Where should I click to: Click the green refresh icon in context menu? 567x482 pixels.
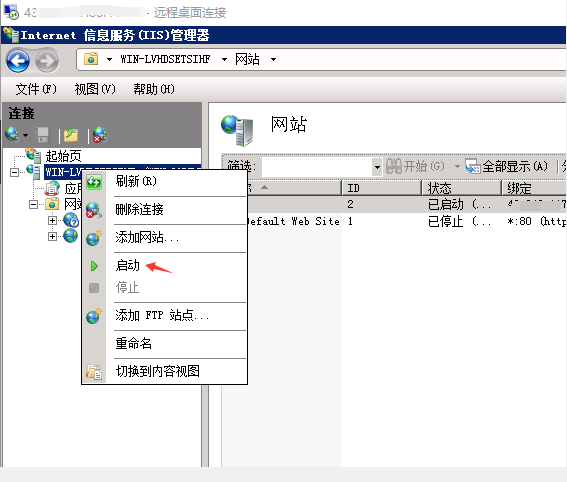[94, 182]
